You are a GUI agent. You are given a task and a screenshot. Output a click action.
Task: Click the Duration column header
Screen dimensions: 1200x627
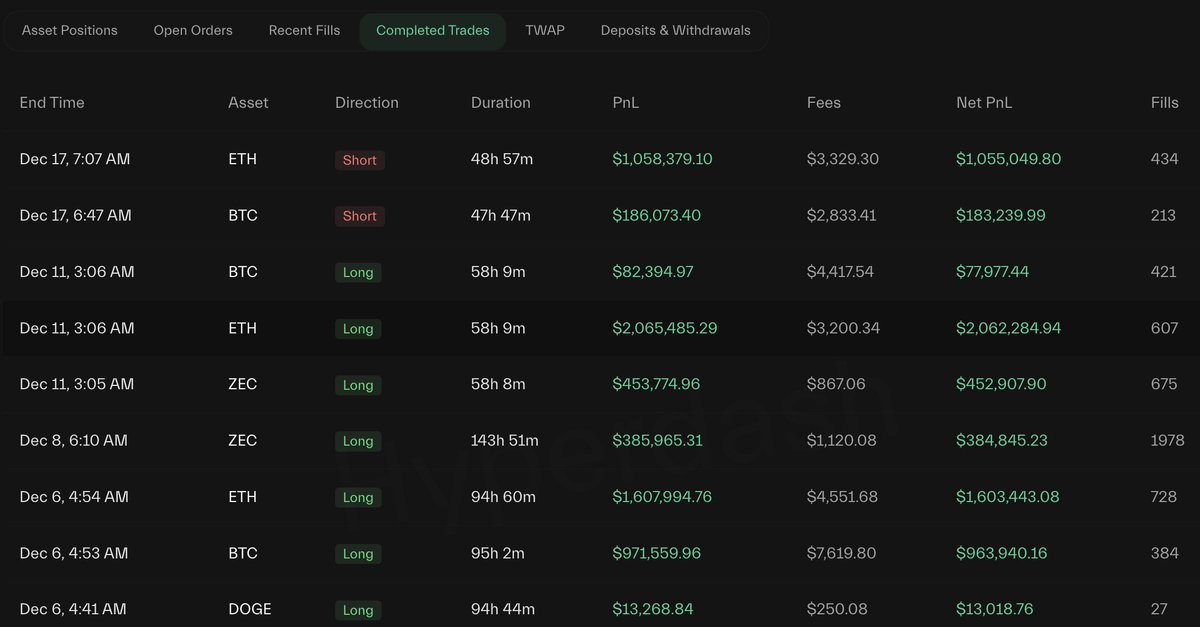(x=501, y=102)
